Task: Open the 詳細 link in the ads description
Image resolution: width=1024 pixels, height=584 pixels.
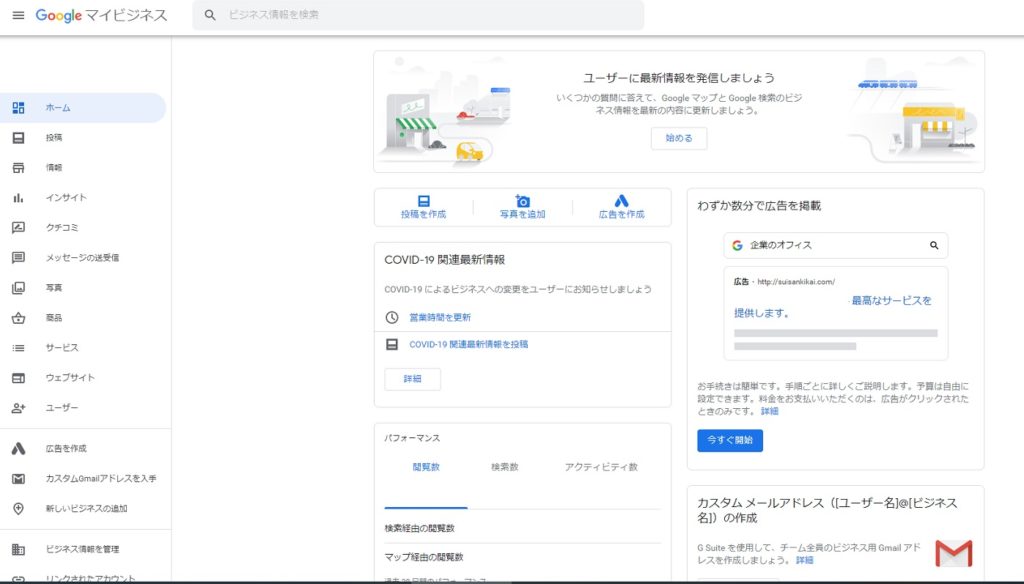Action: coord(769,412)
